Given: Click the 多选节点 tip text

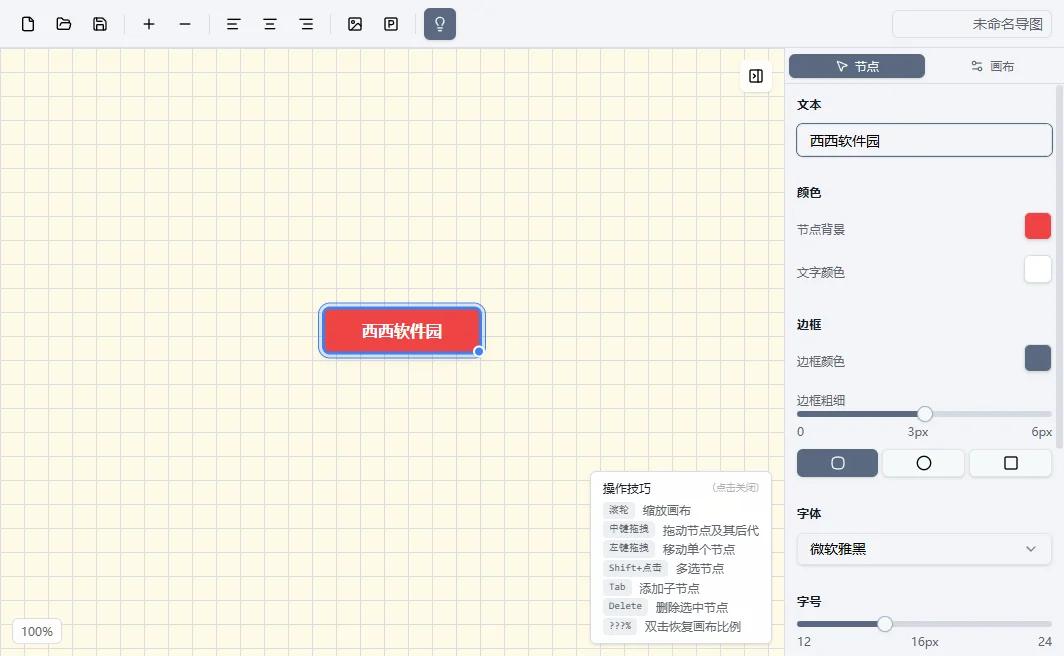Looking at the screenshot, I should tap(700, 568).
